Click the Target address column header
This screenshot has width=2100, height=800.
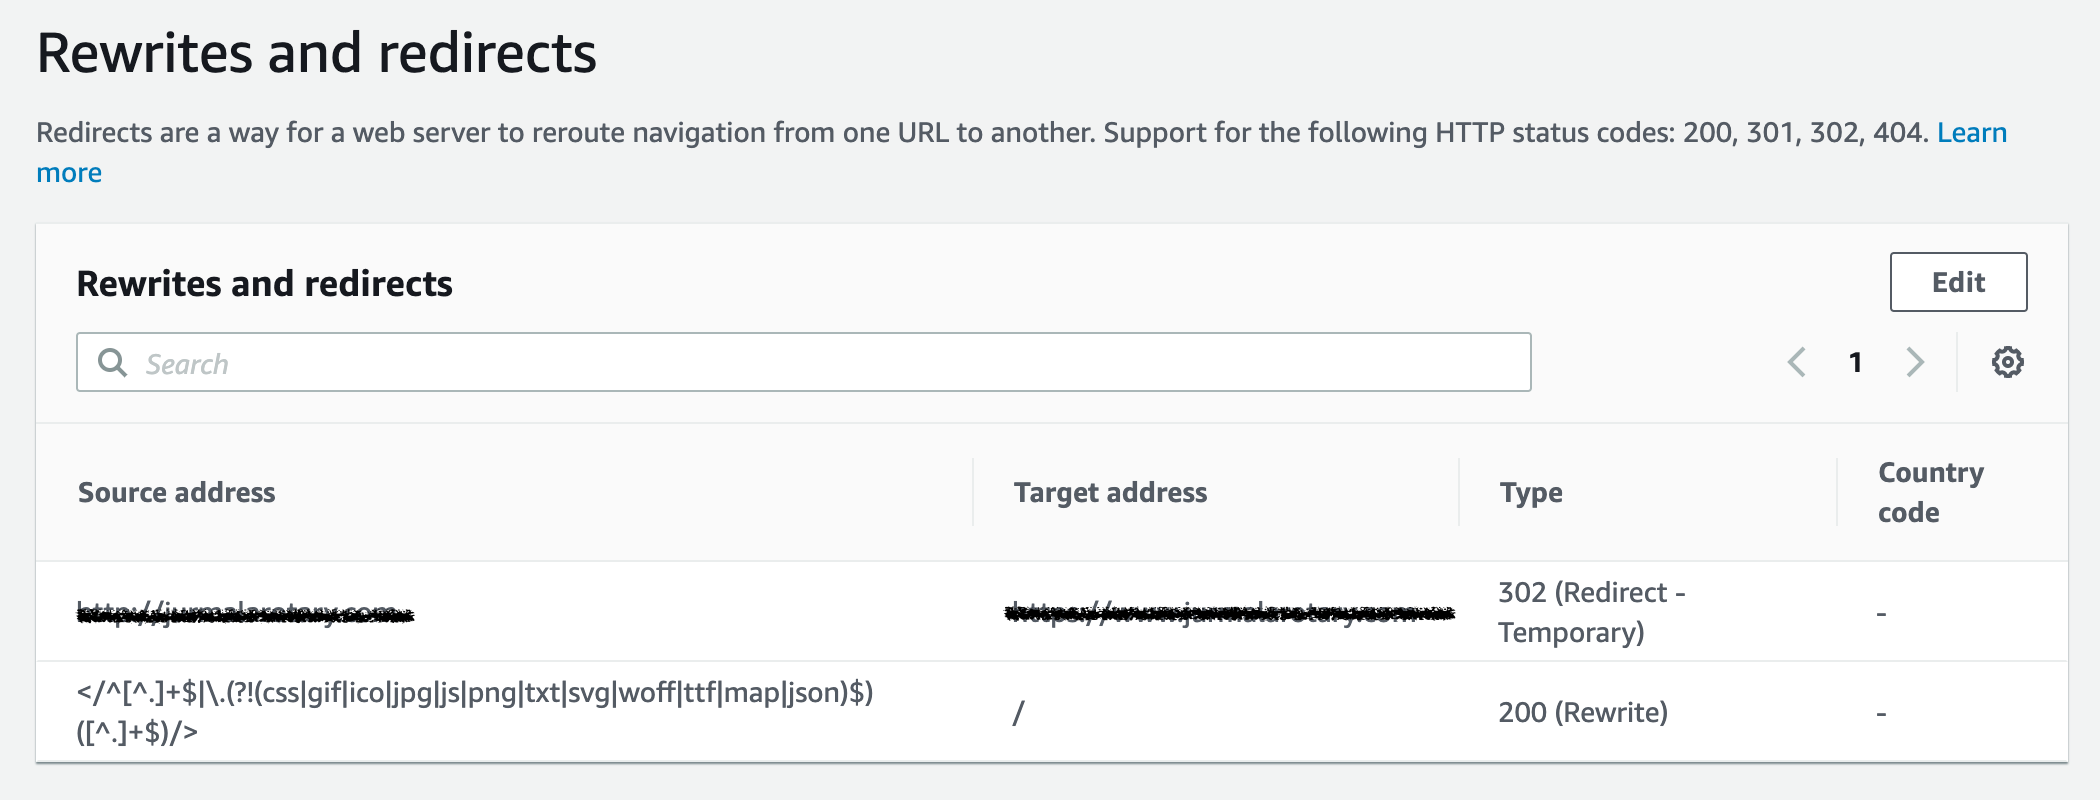pyautogui.click(x=1110, y=492)
